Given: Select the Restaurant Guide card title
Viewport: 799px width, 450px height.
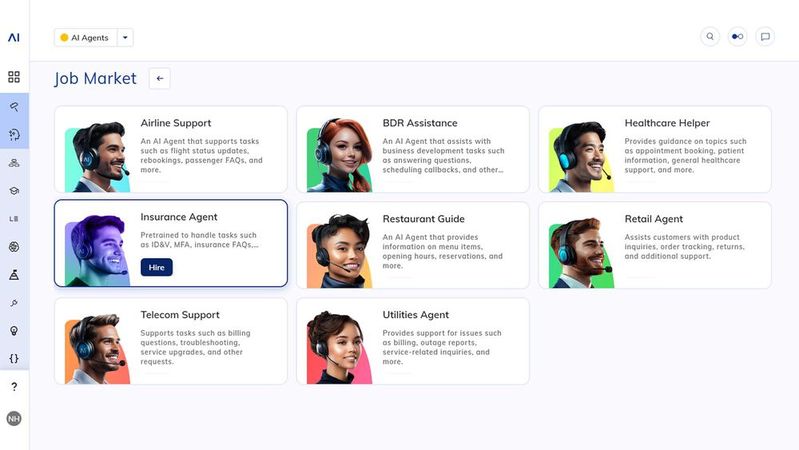Looking at the screenshot, I should (423, 219).
